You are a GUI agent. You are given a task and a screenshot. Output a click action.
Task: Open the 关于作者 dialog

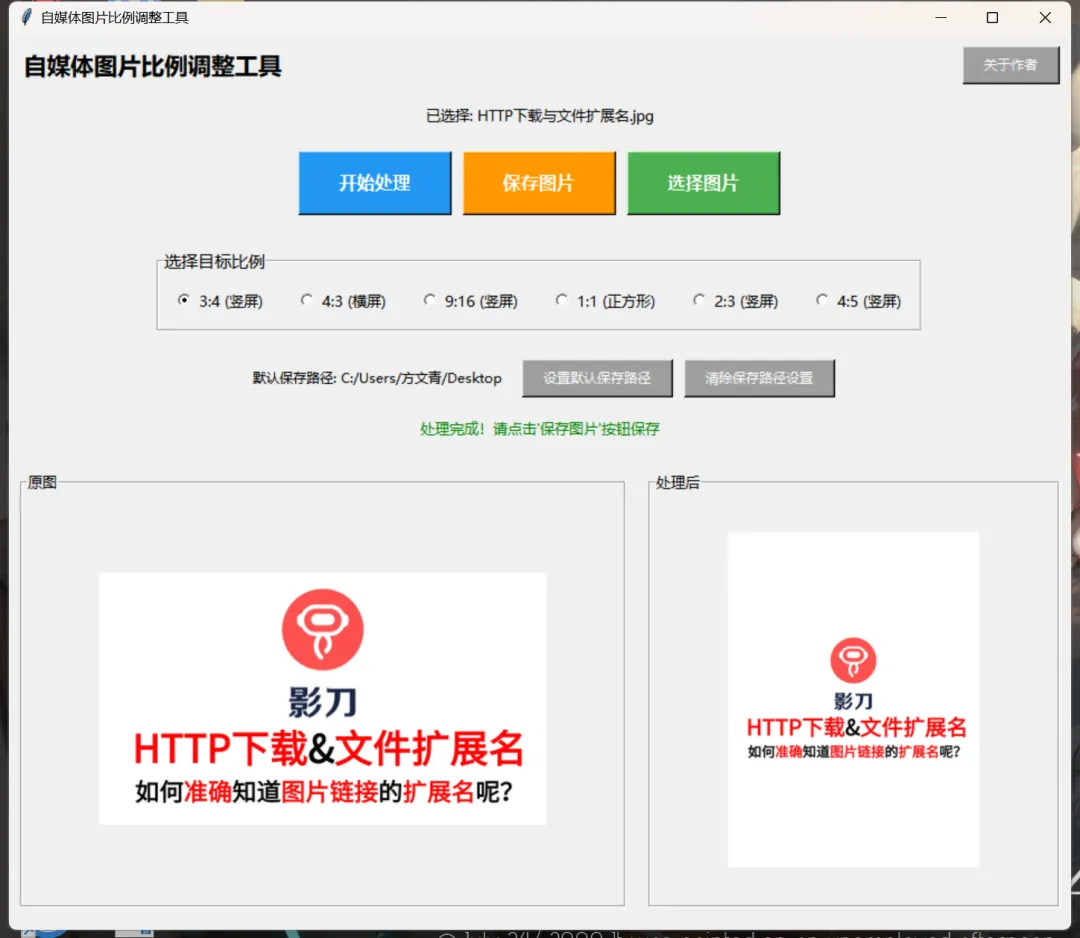click(1010, 65)
